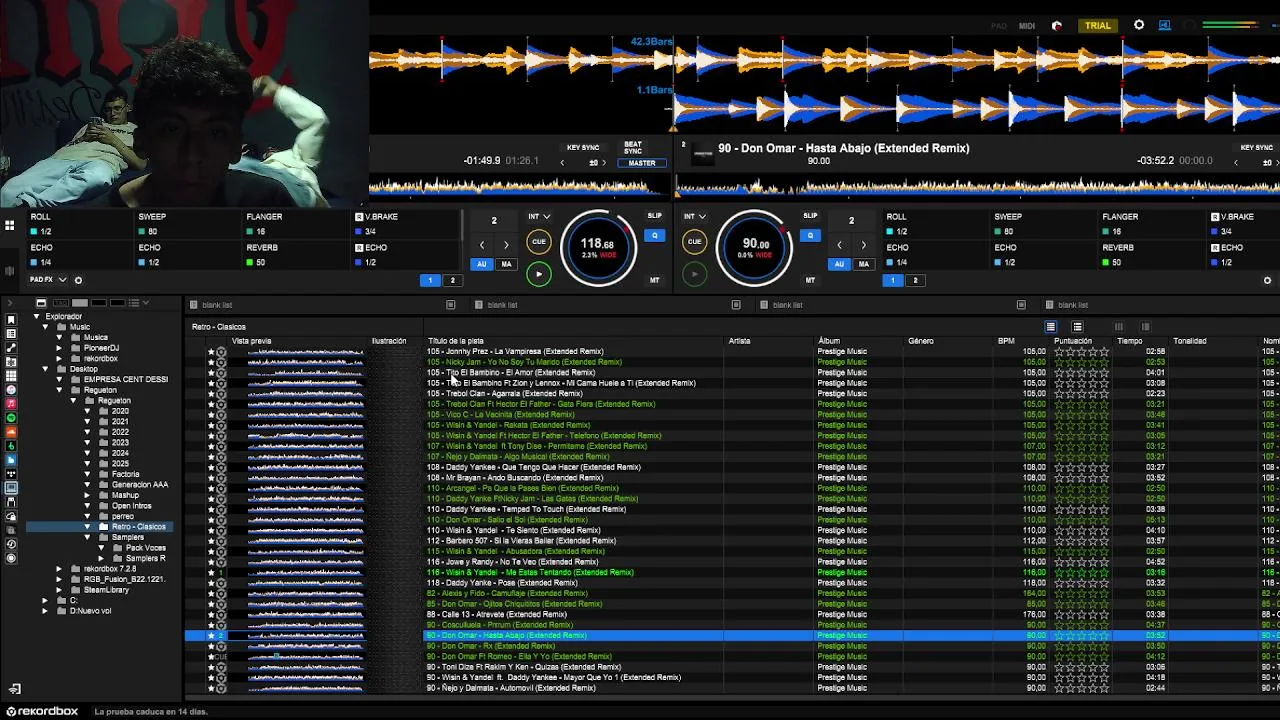This screenshot has width=1280, height=720.
Task: Open the grid panel icon beside pad FX
Action: tap(9, 226)
